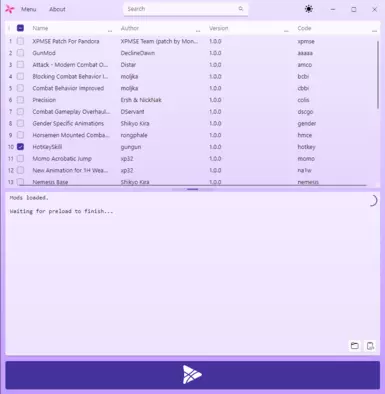
Task: Click code cell 'xpmse'
Action: point(306,41)
